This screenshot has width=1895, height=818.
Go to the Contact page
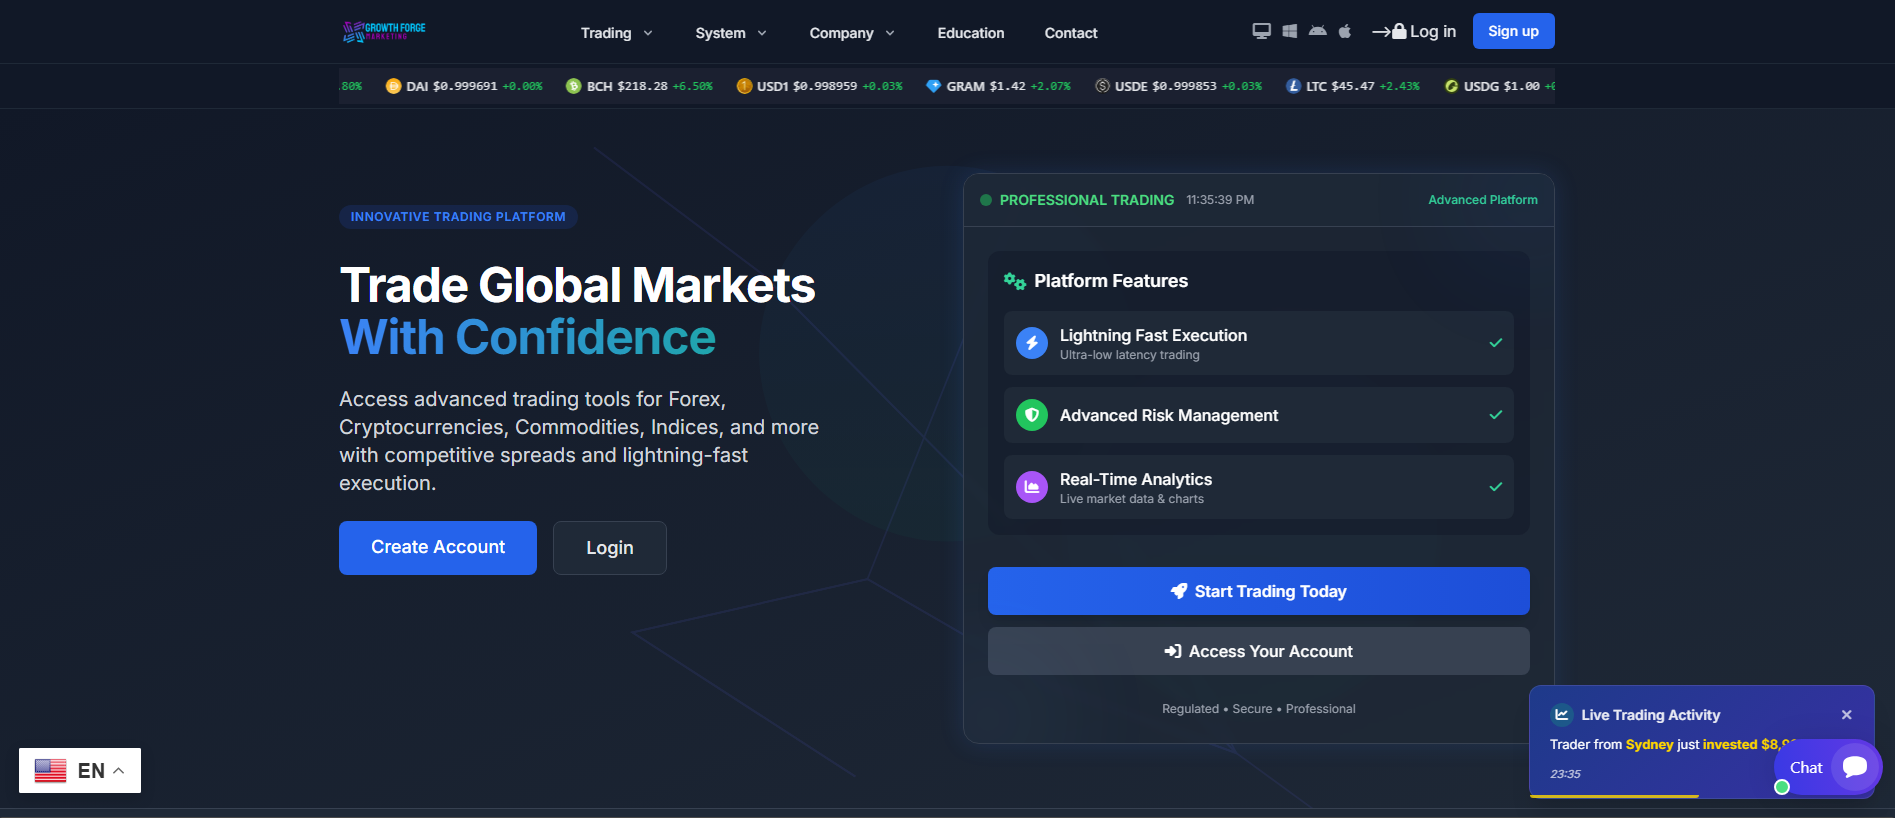coord(1071,33)
